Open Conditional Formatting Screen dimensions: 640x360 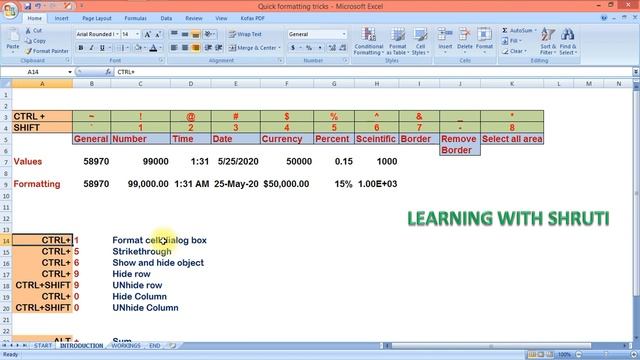(x=369, y=41)
